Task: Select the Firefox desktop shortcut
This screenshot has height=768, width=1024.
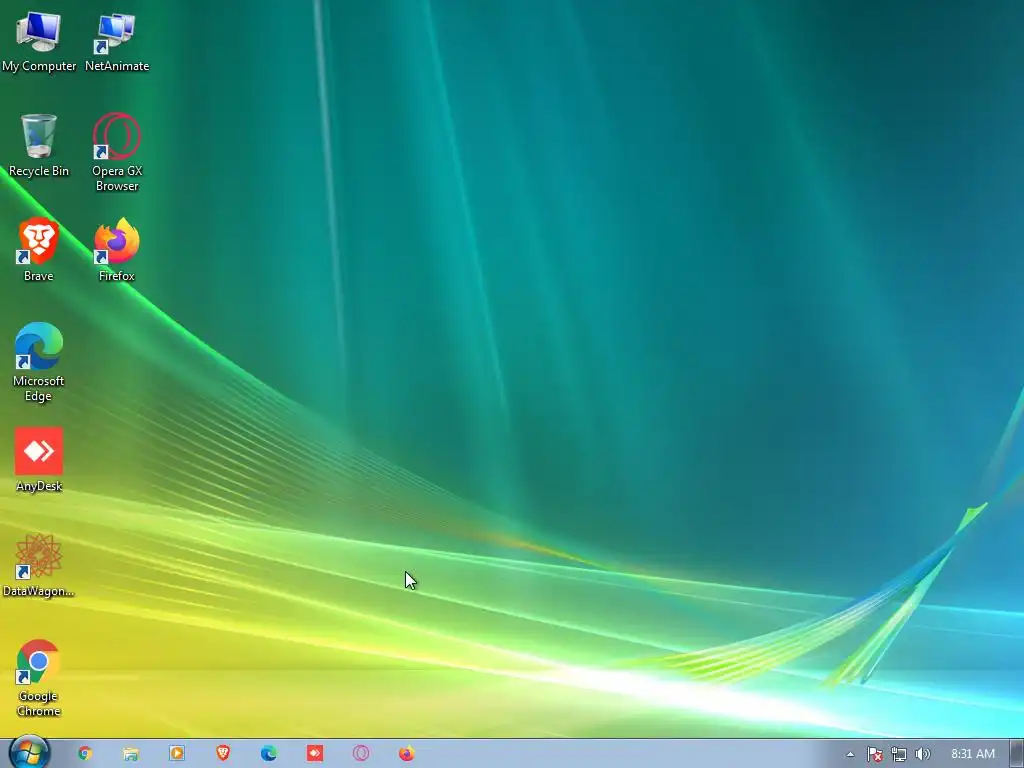Action: (117, 250)
